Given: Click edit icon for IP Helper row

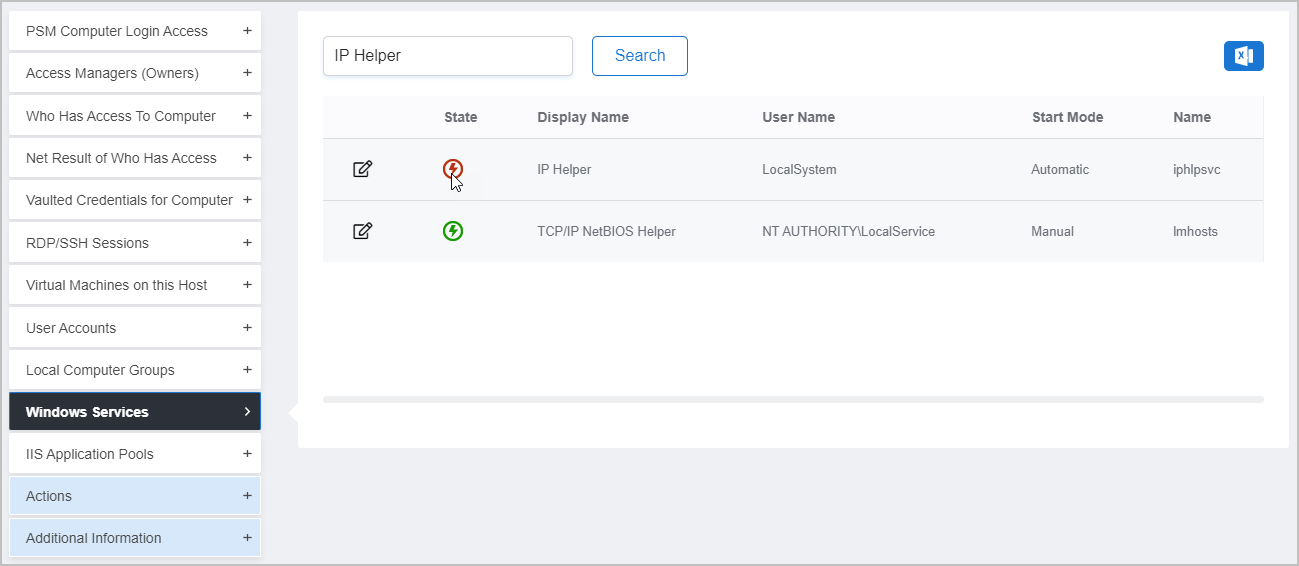Looking at the screenshot, I should click(363, 169).
